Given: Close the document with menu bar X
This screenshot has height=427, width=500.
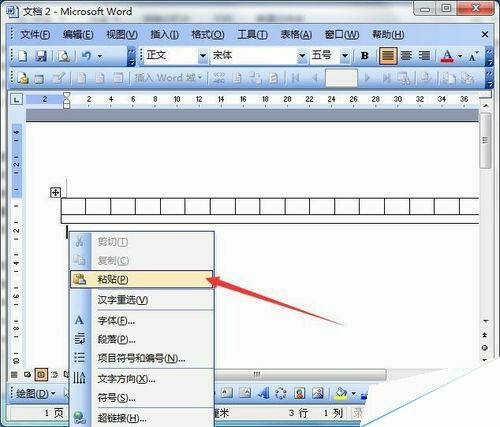Looking at the screenshot, I should [x=485, y=34].
